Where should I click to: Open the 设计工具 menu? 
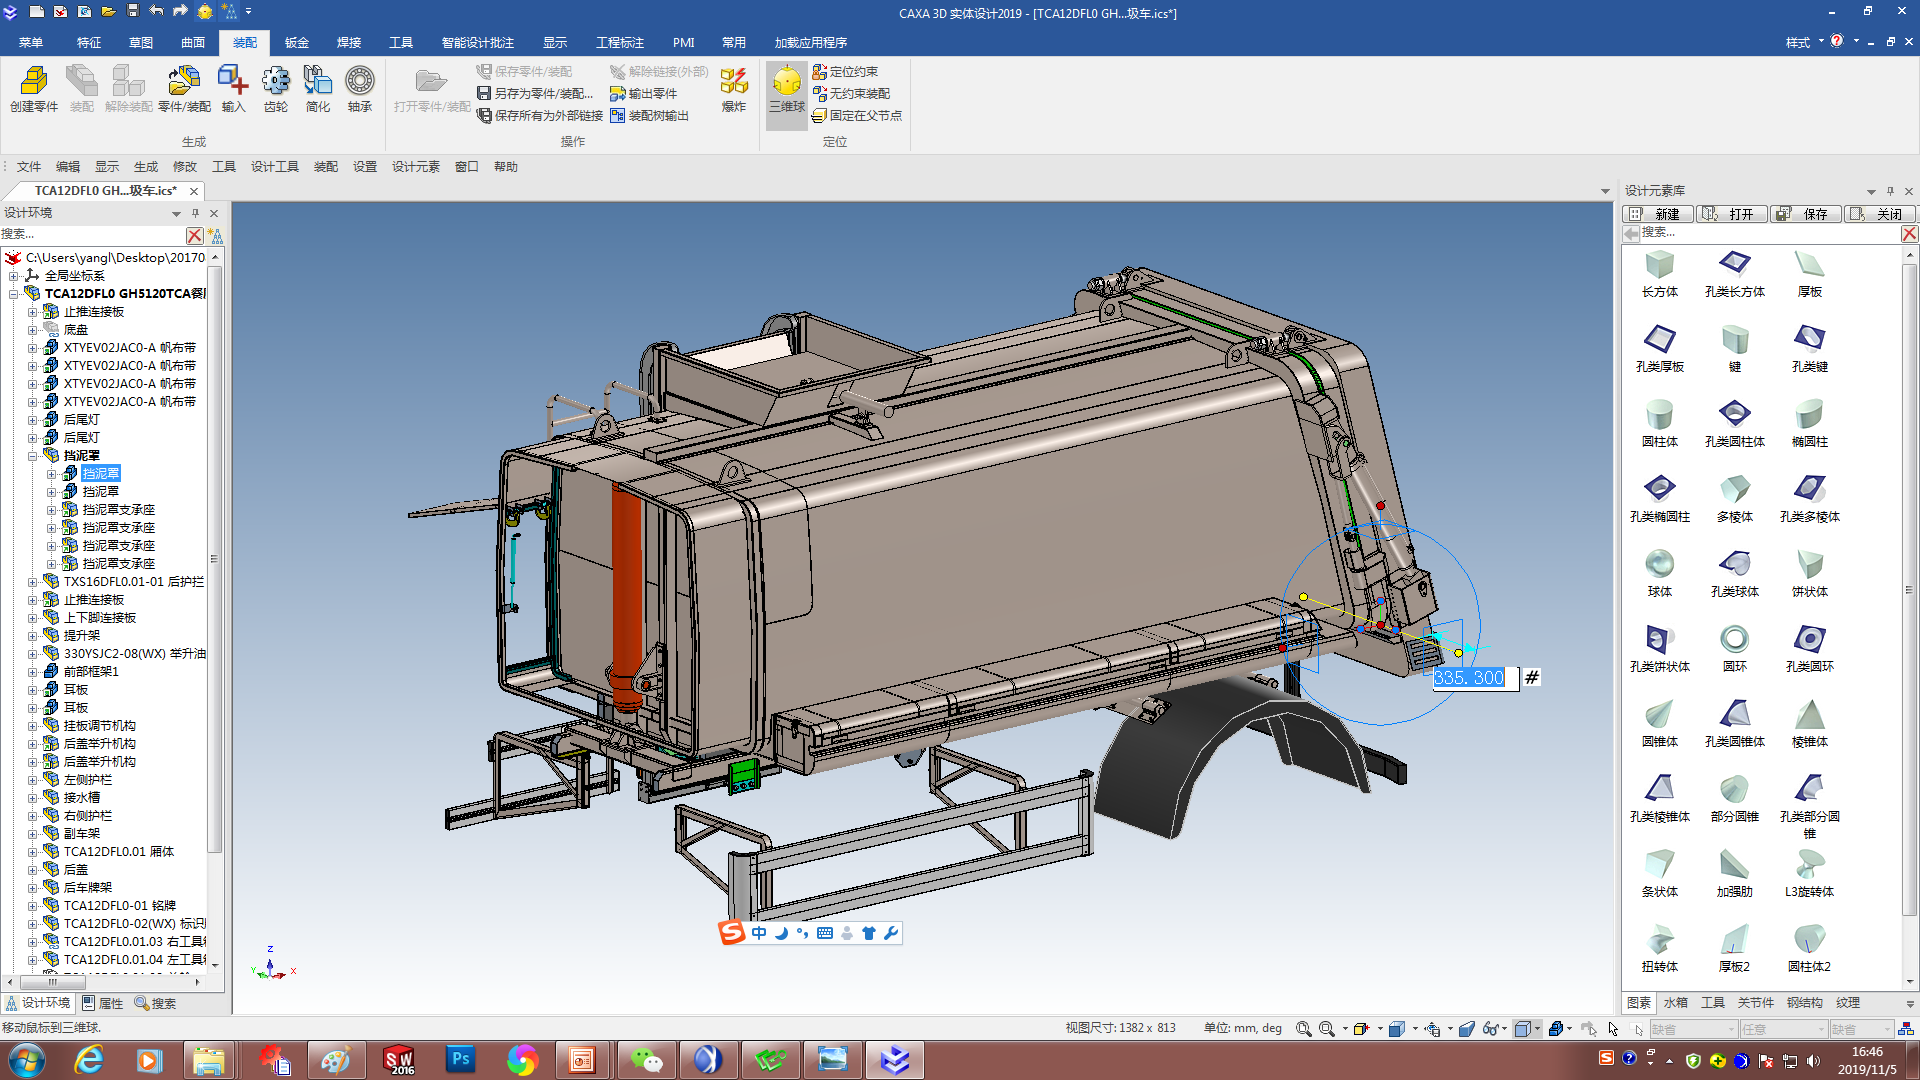(x=274, y=167)
